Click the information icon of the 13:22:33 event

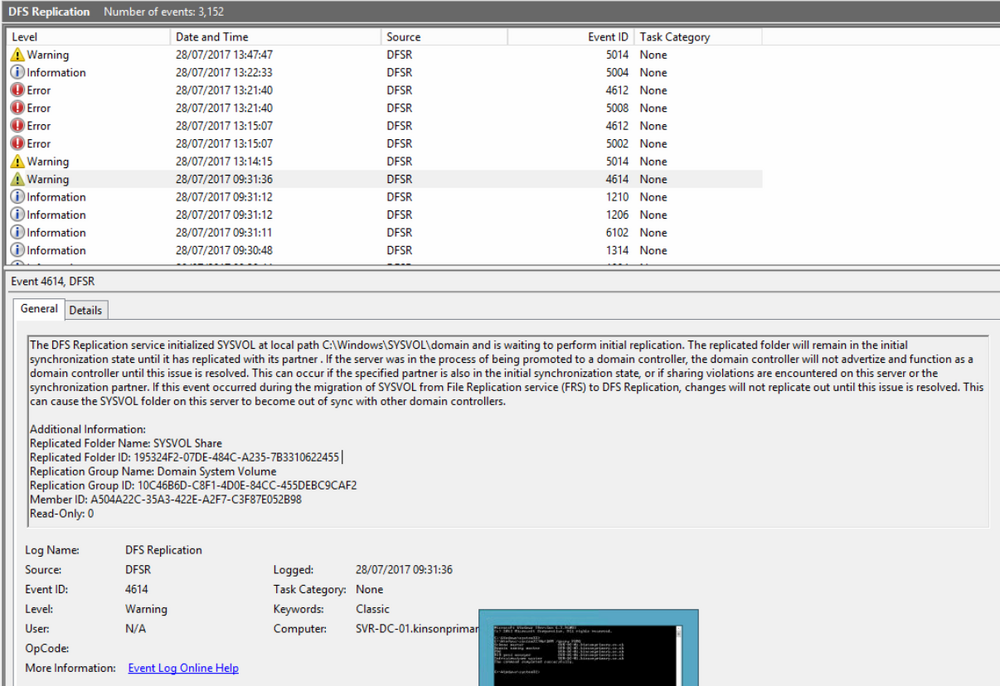18,73
